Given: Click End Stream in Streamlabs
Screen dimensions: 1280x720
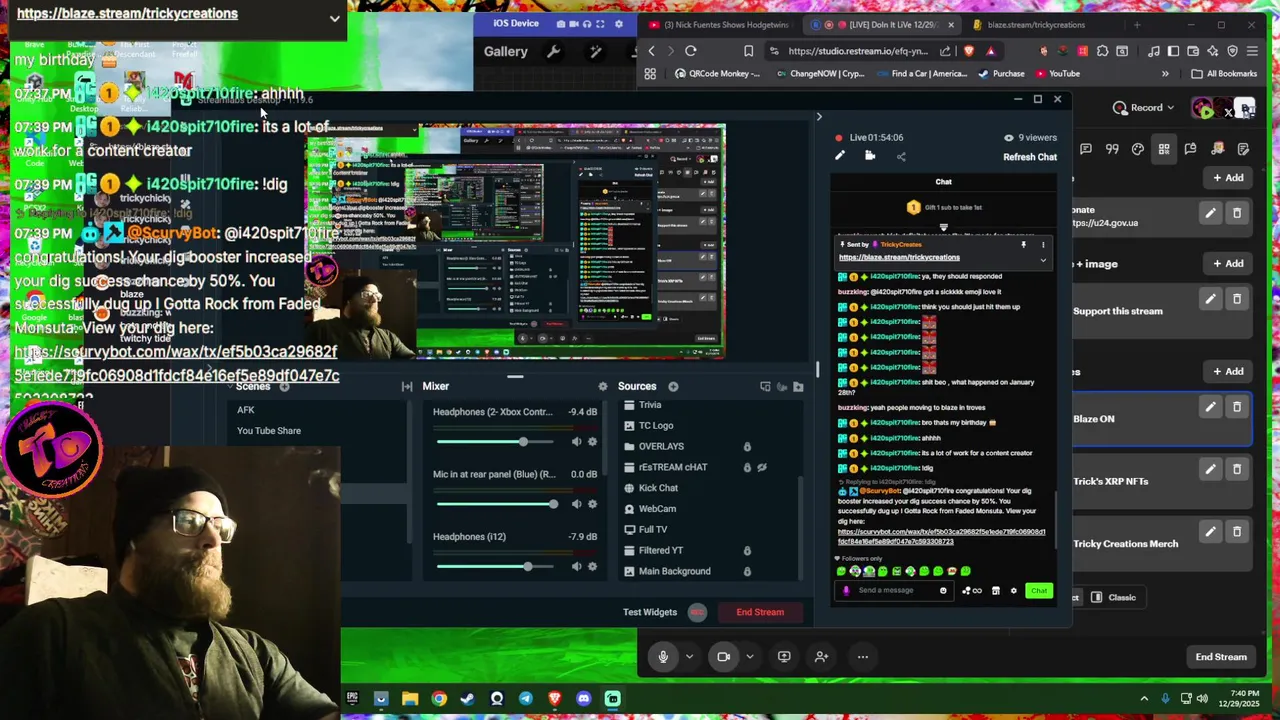Looking at the screenshot, I should point(760,612).
